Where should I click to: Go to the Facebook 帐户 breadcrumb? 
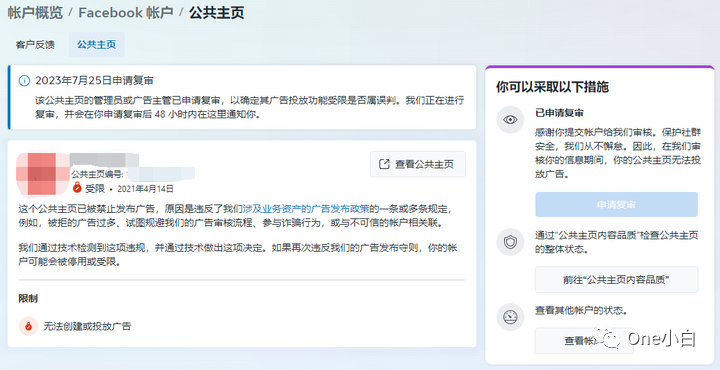[126, 12]
